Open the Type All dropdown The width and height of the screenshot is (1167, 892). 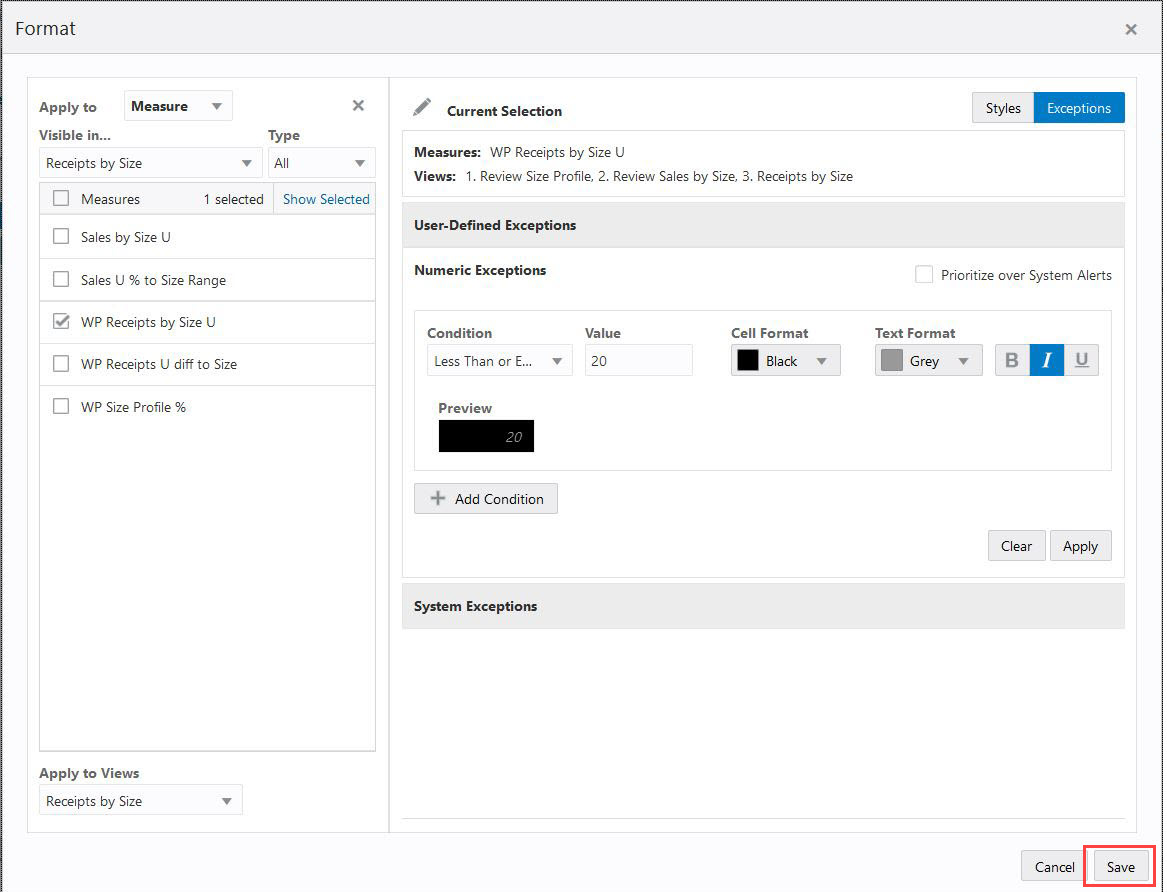point(322,163)
